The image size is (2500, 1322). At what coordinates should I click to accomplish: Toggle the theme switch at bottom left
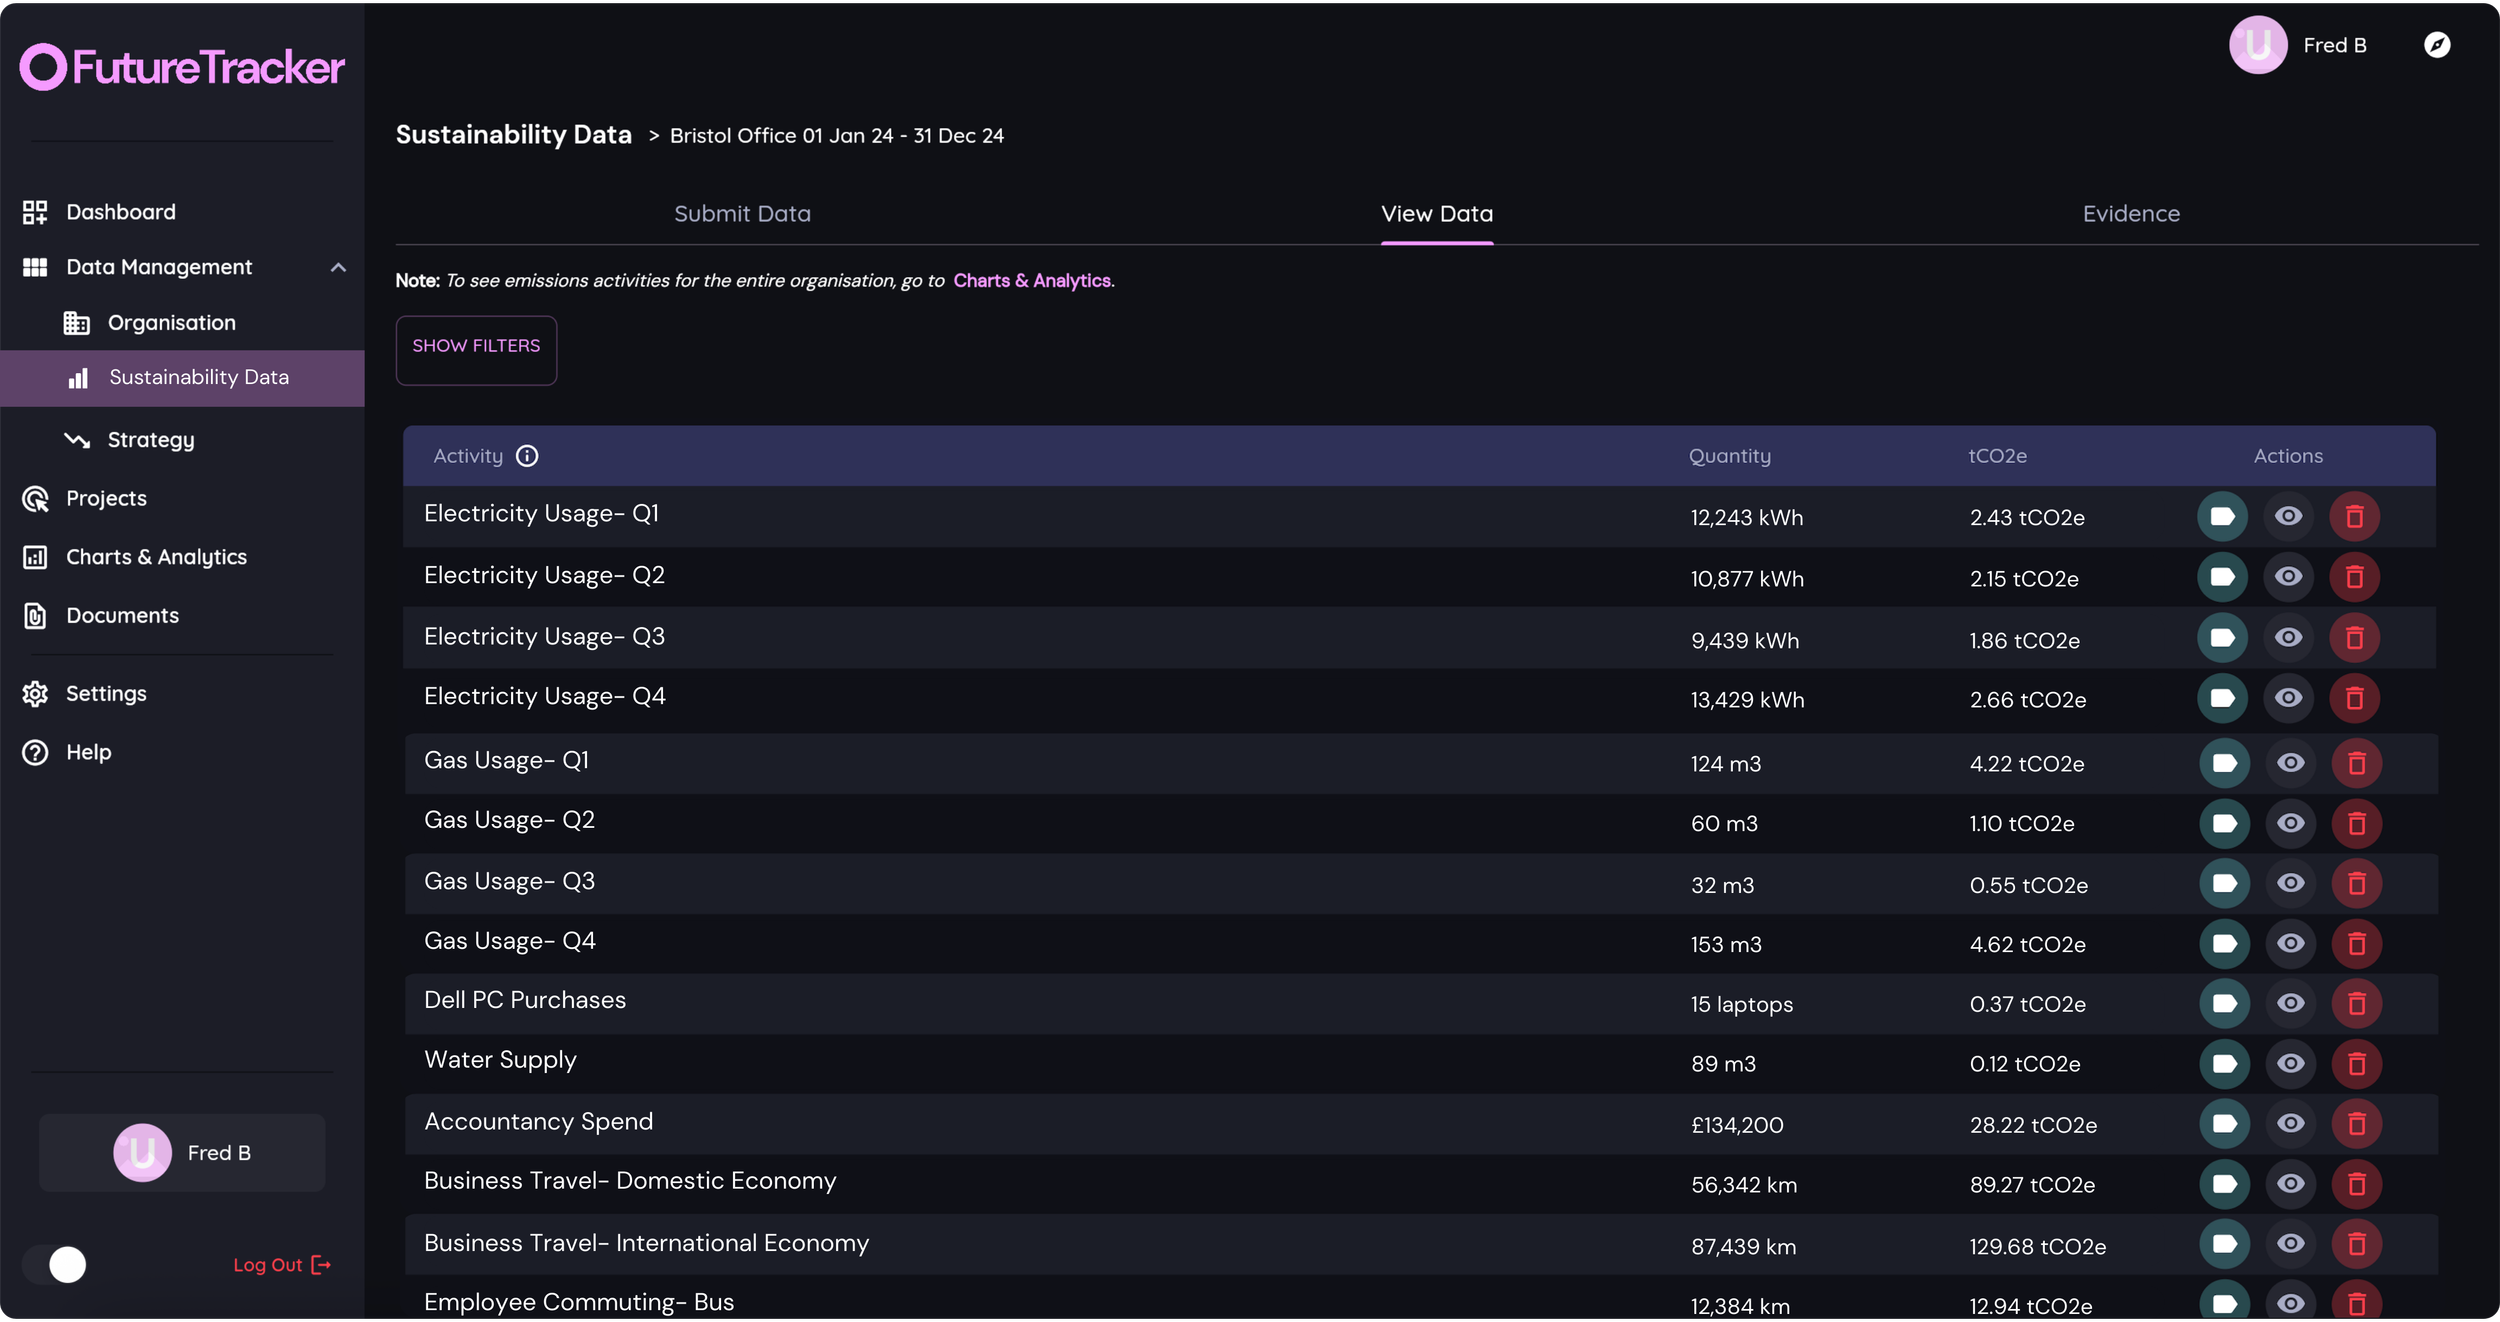coord(56,1265)
